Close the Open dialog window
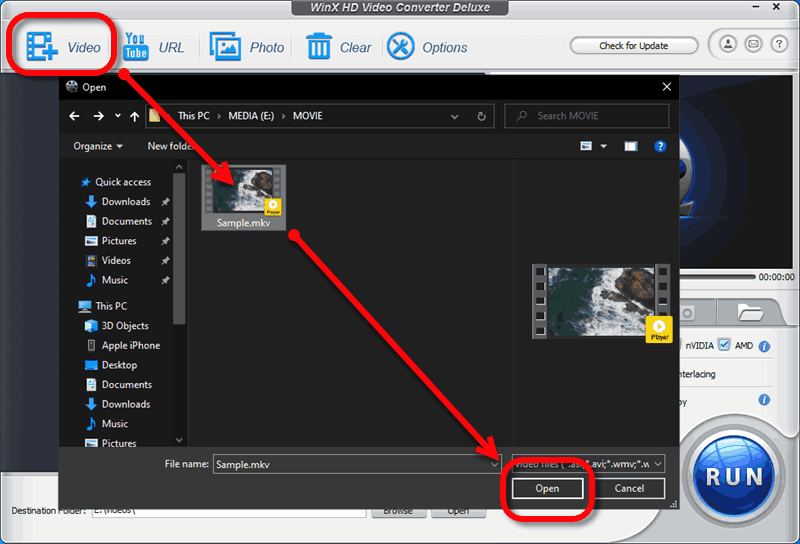The height and width of the screenshot is (544, 800). (x=666, y=87)
